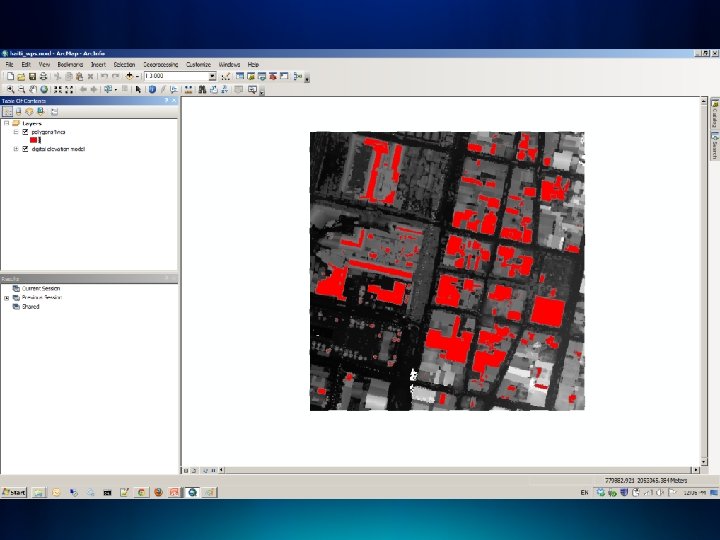Open Standard toolbar options arrow
This screenshot has width=720, height=540.
point(307,79)
